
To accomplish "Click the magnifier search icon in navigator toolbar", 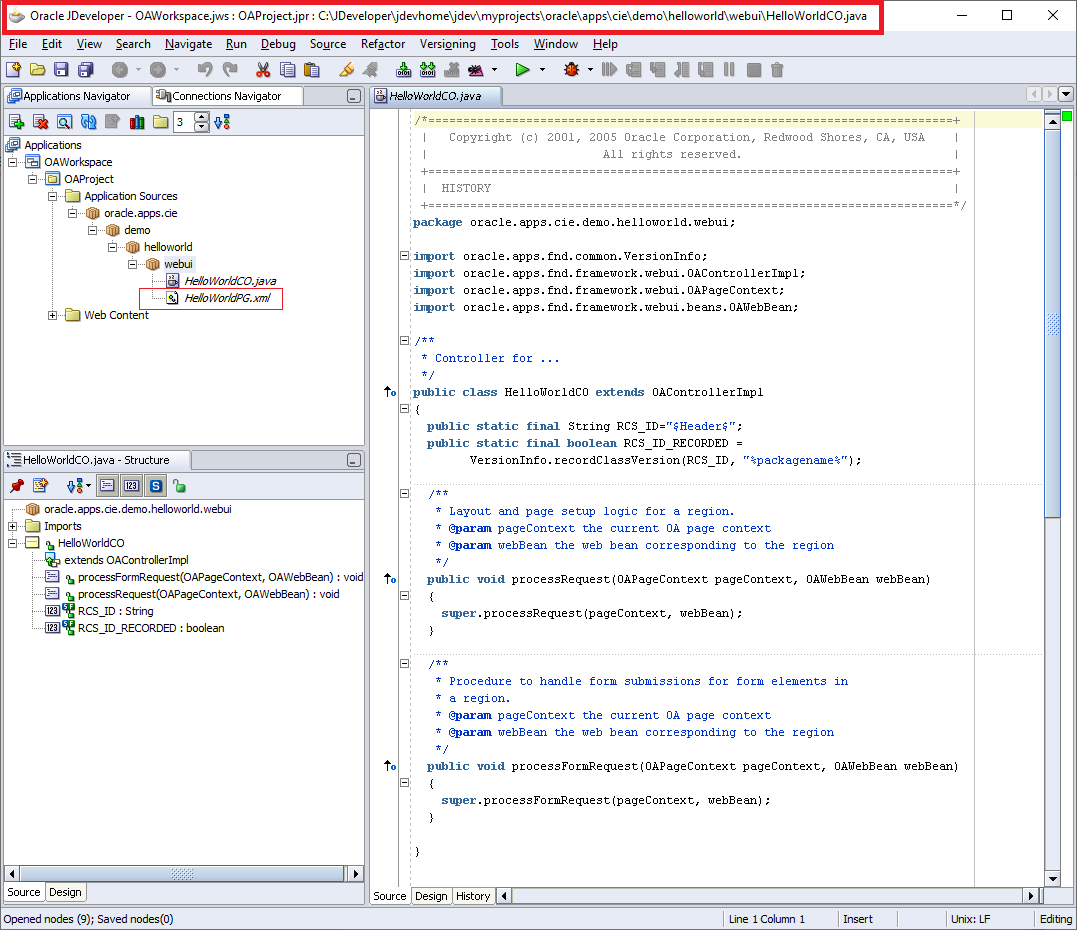I will coord(65,122).
